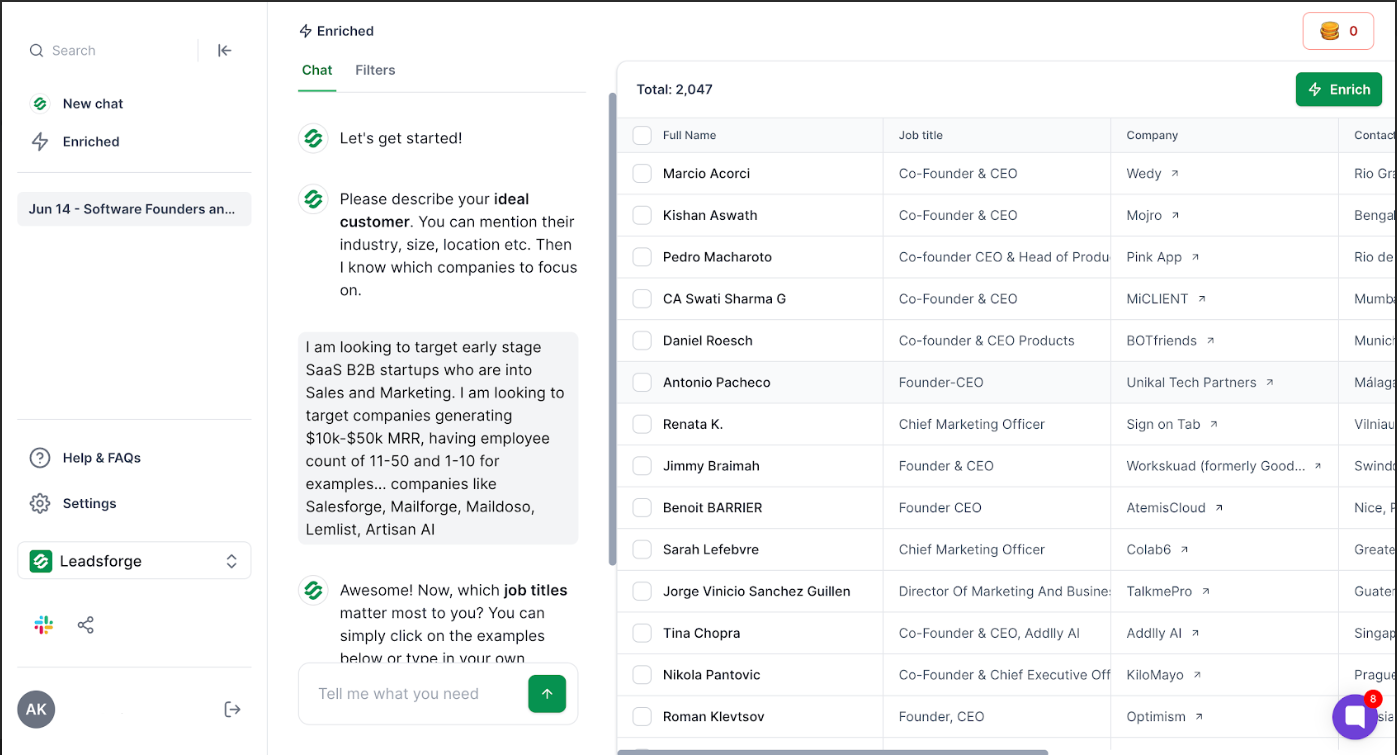This screenshot has height=755, width=1397.
Task: Click the name Jorge Vinicio Sanchez Guillen
Action: pos(756,592)
